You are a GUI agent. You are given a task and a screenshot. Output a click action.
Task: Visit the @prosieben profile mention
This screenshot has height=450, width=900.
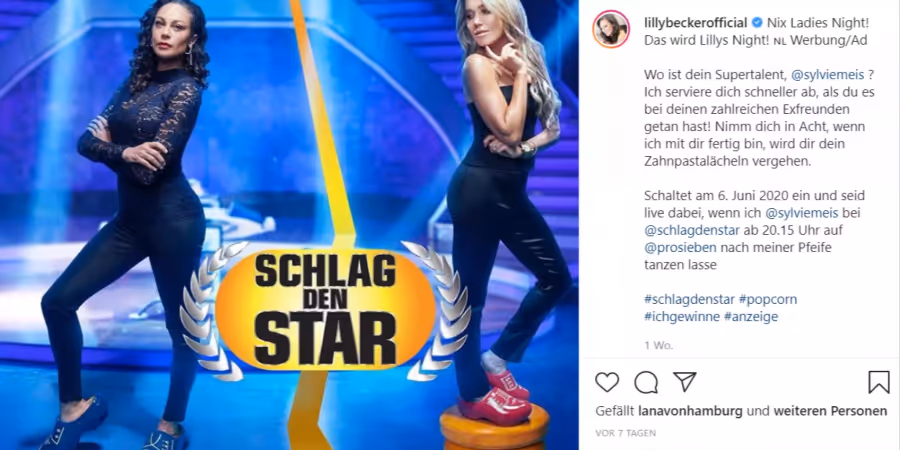(680, 247)
